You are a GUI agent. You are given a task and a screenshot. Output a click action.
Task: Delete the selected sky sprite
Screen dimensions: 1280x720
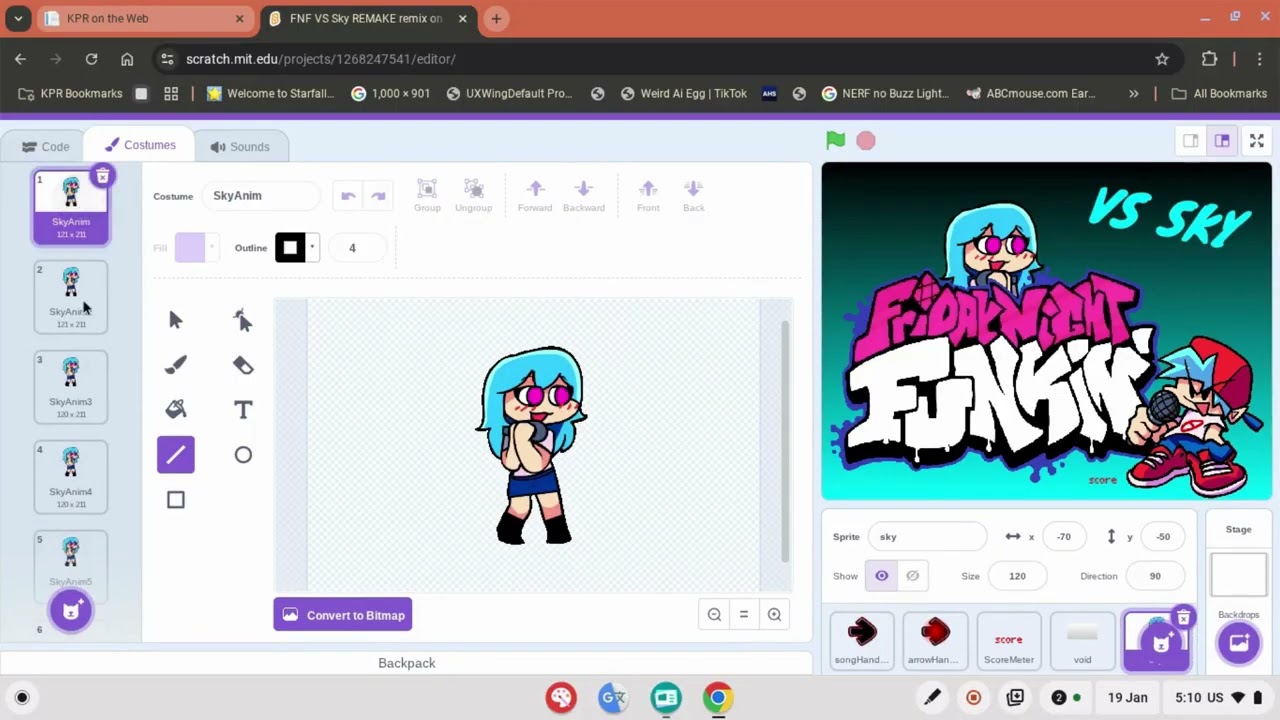click(x=1183, y=618)
